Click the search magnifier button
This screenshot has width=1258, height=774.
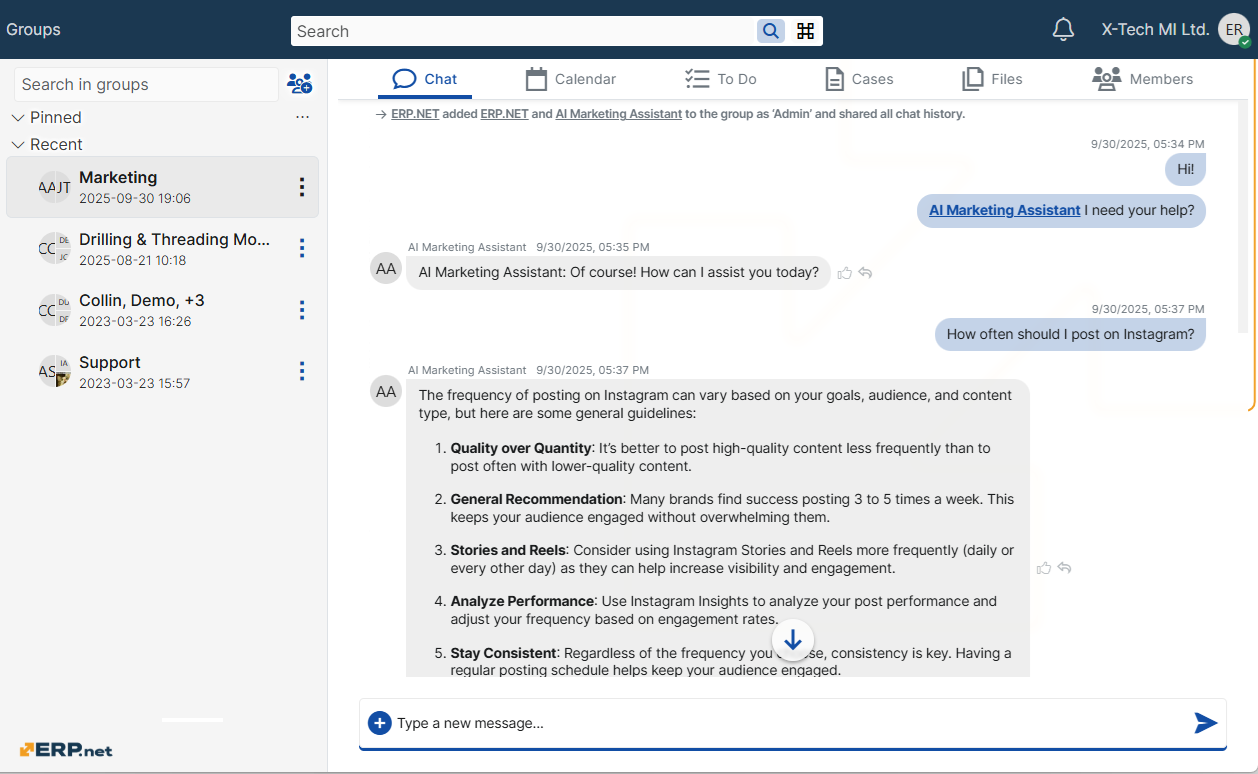[770, 31]
